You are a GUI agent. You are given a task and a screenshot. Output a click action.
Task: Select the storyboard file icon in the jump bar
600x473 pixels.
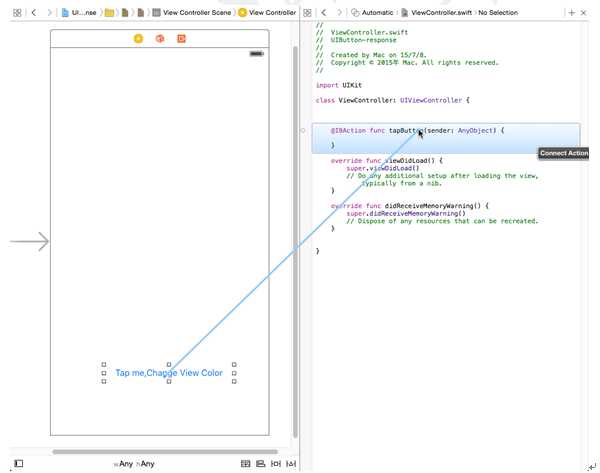pyautogui.click(x=65, y=13)
